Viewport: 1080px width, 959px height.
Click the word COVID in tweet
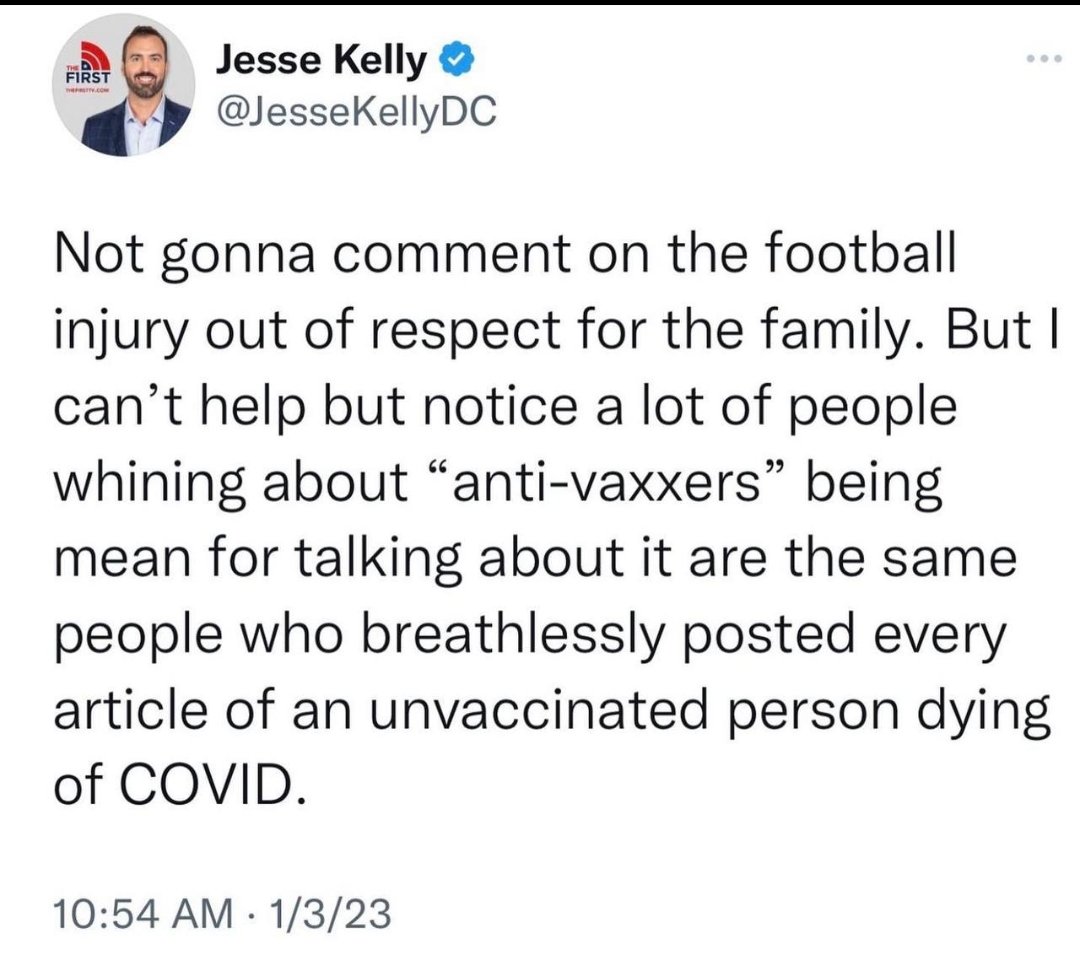click(213, 784)
